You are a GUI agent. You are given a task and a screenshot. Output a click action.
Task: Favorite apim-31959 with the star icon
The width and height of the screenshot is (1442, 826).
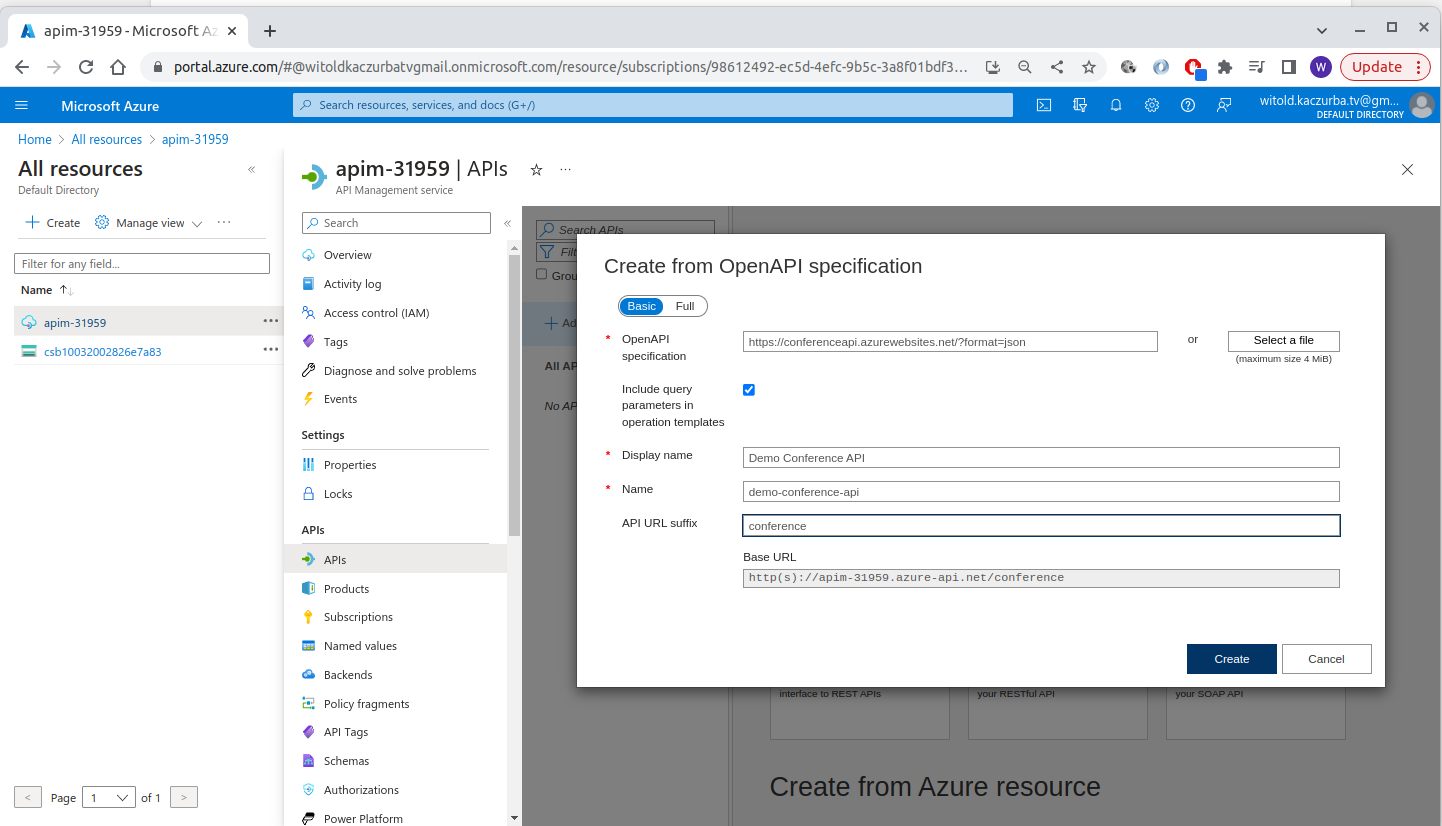pyautogui.click(x=536, y=170)
